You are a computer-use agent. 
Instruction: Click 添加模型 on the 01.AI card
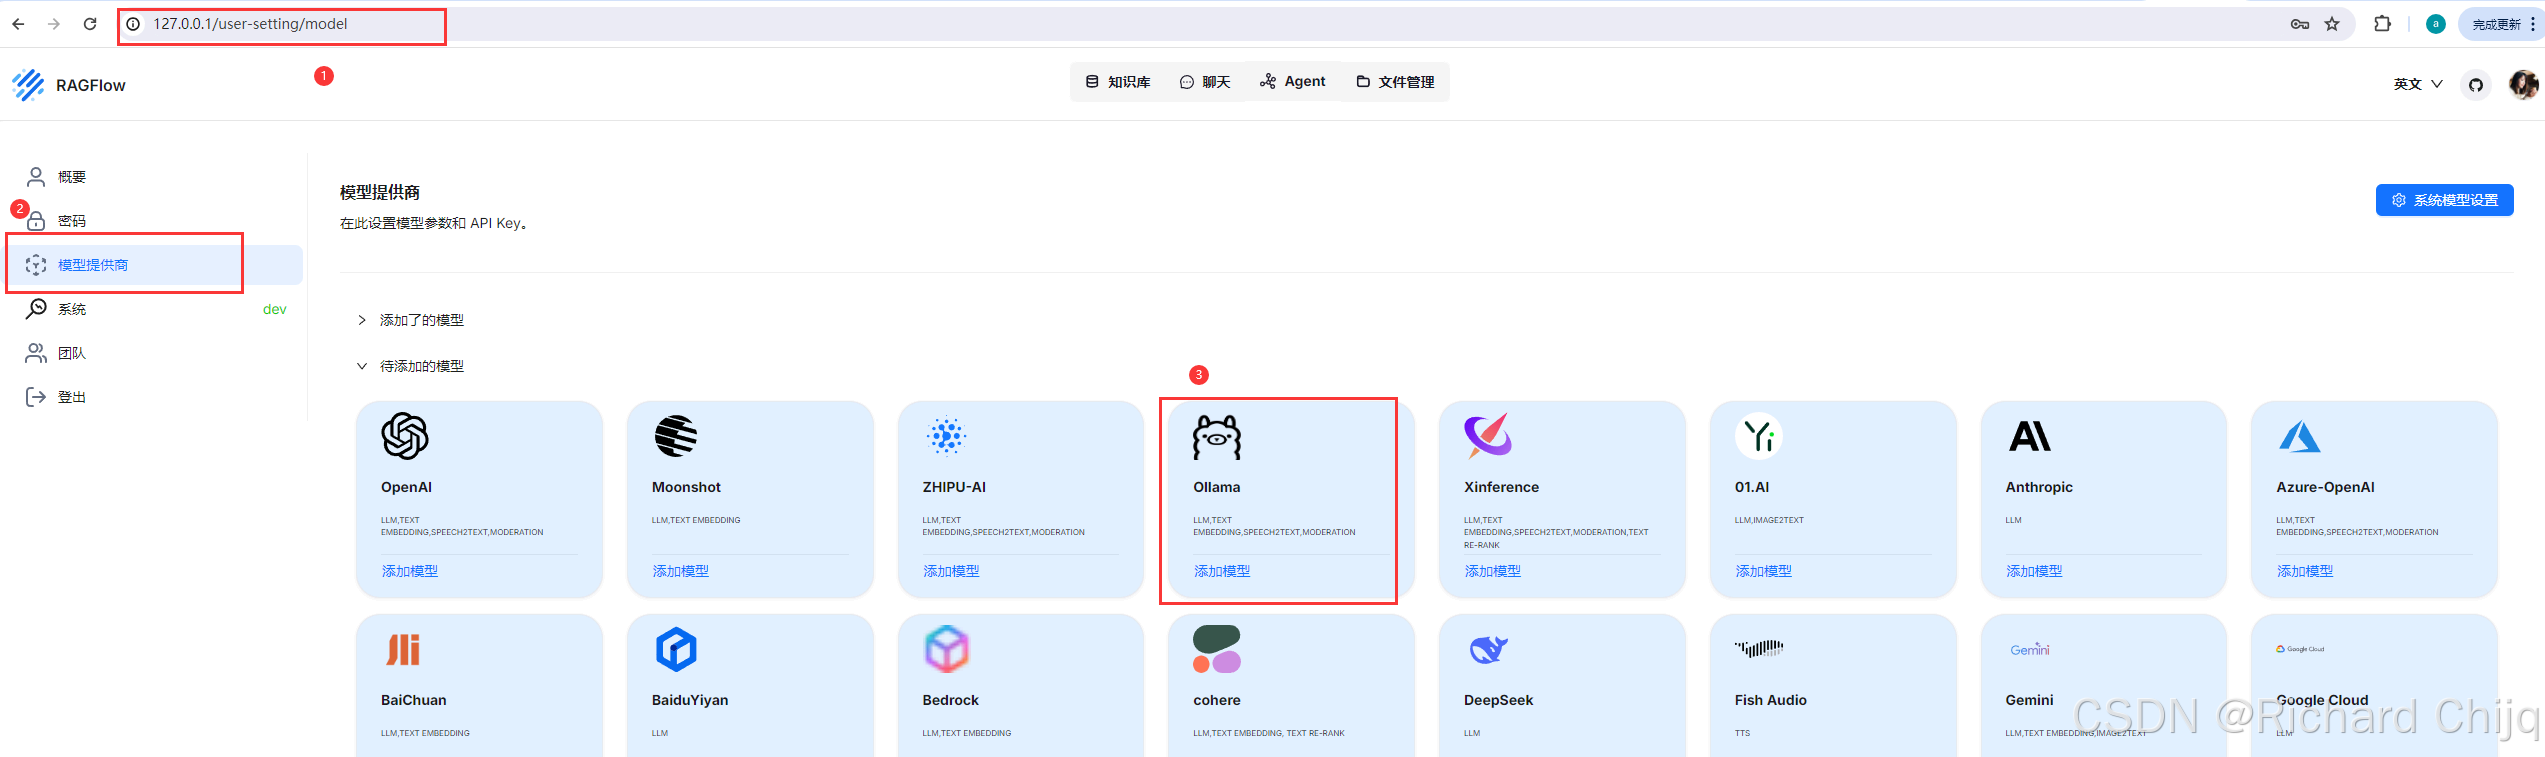pyautogui.click(x=1764, y=571)
